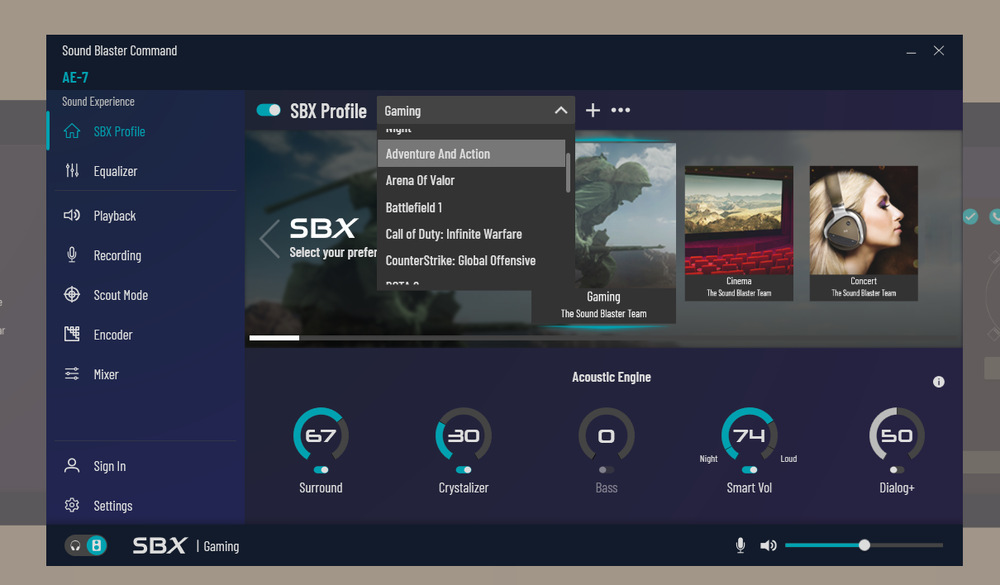Adjust the master volume slider handle
The height and width of the screenshot is (585, 1000).
[864, 545]
